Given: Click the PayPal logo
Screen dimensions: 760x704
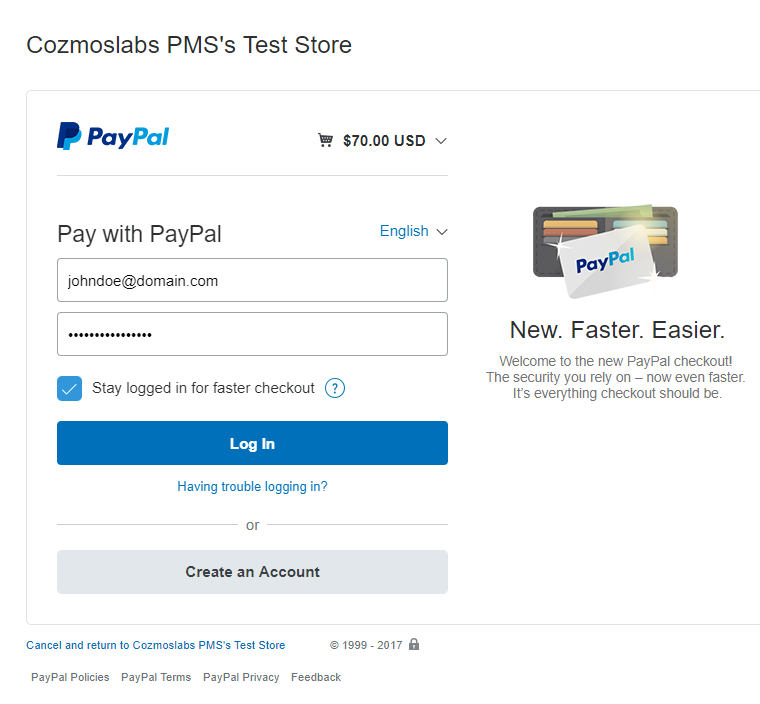Looking at the screenshot, I should pos(113,136).
